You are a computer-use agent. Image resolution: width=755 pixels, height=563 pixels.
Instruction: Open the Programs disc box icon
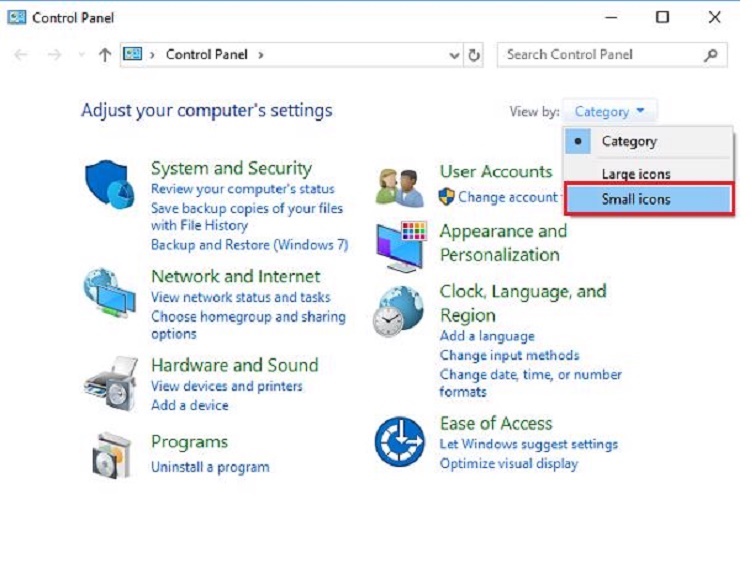(109, 455)
